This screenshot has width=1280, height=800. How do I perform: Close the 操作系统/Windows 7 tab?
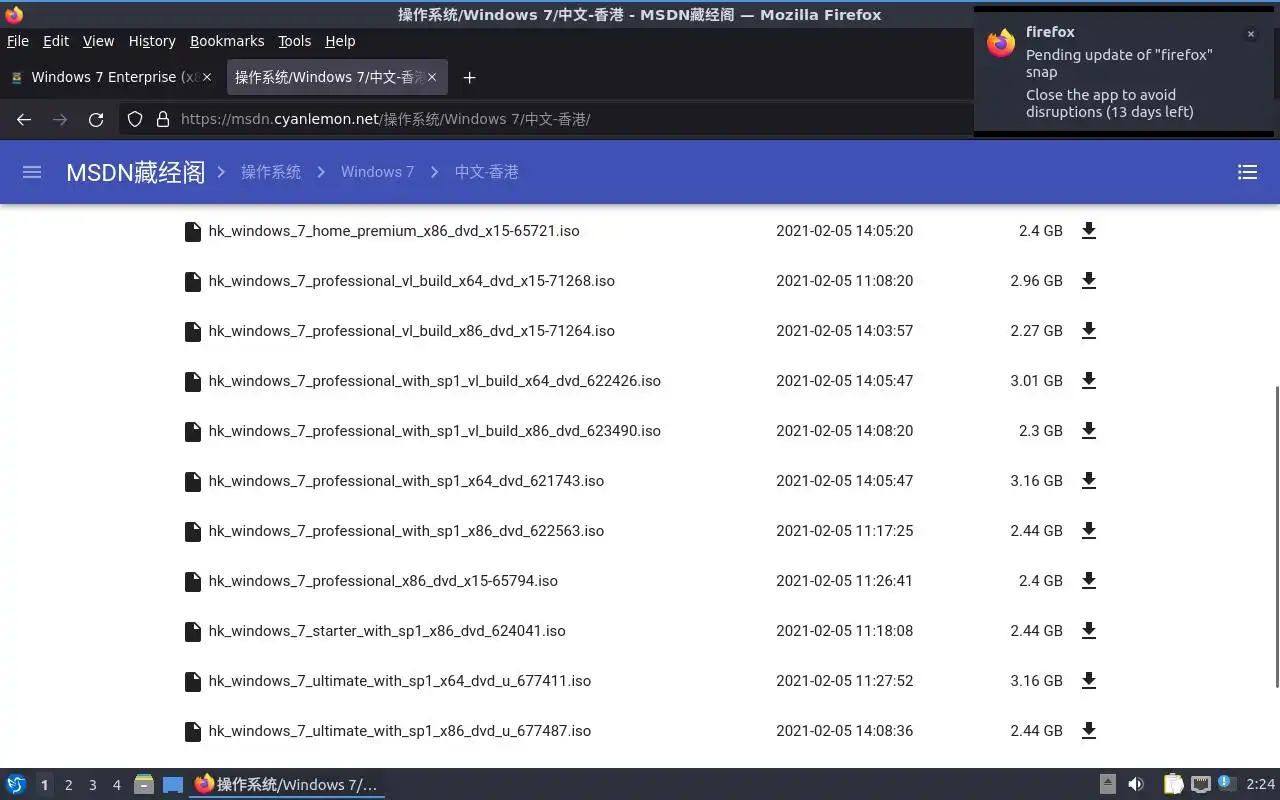click(x=433, y=77)
